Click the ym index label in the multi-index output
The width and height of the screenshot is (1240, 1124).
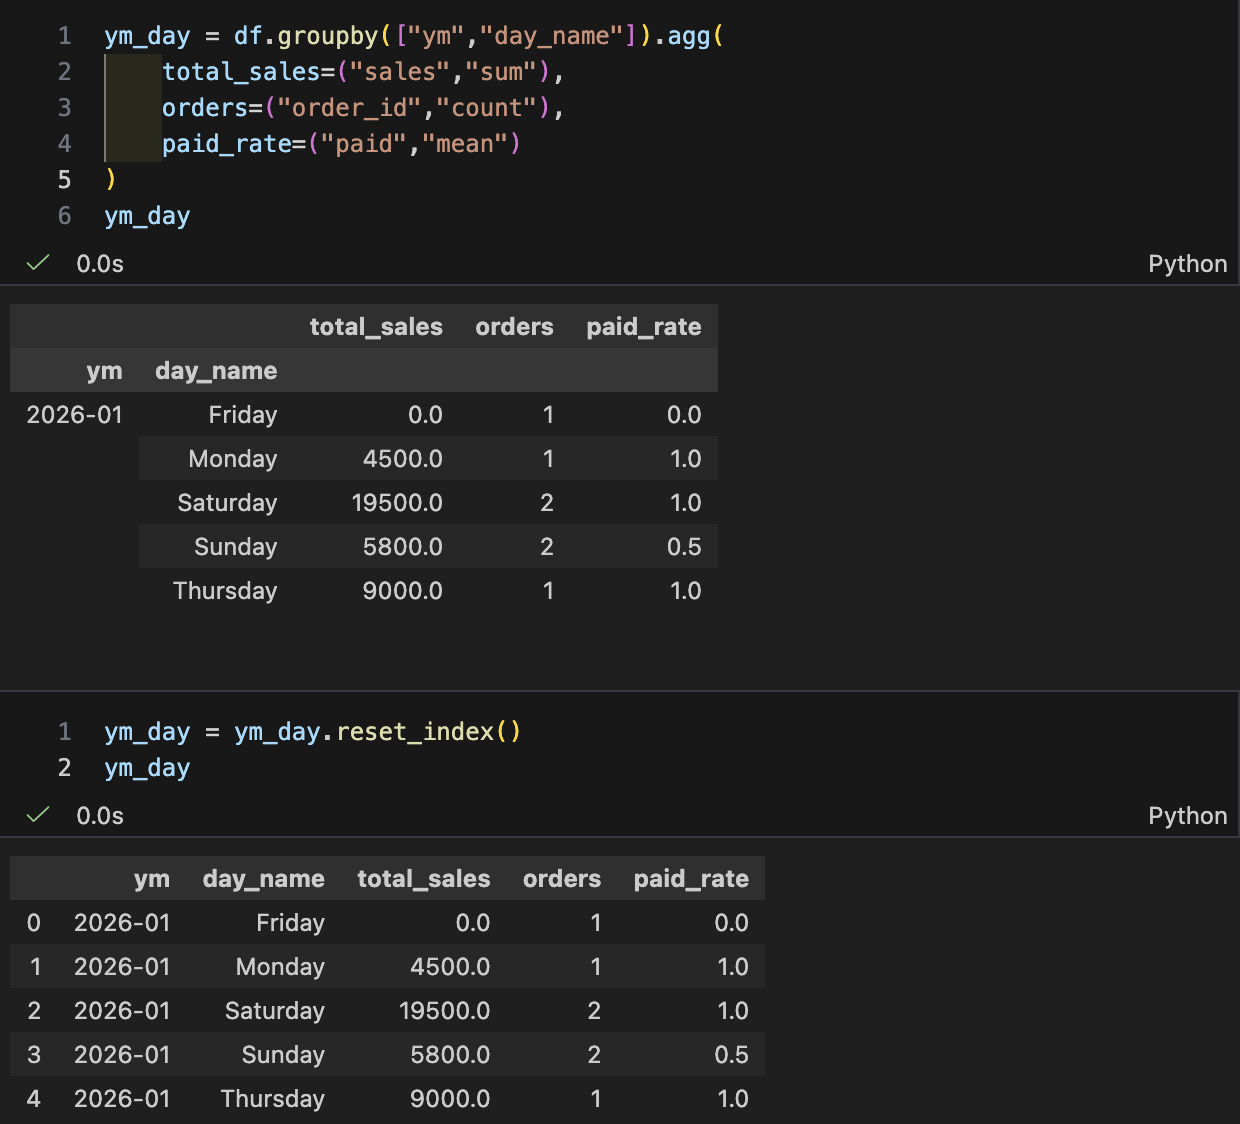point(104,371)
